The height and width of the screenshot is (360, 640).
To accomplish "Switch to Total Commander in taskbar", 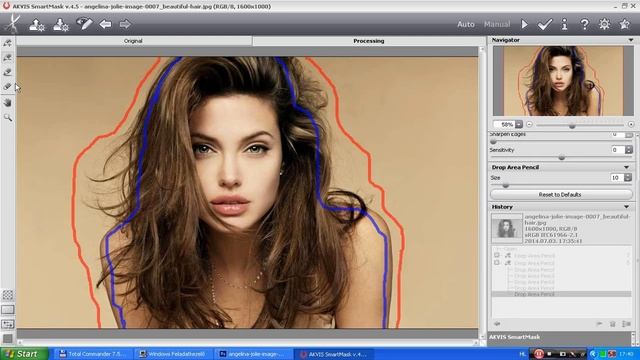I will coord(93,354).
